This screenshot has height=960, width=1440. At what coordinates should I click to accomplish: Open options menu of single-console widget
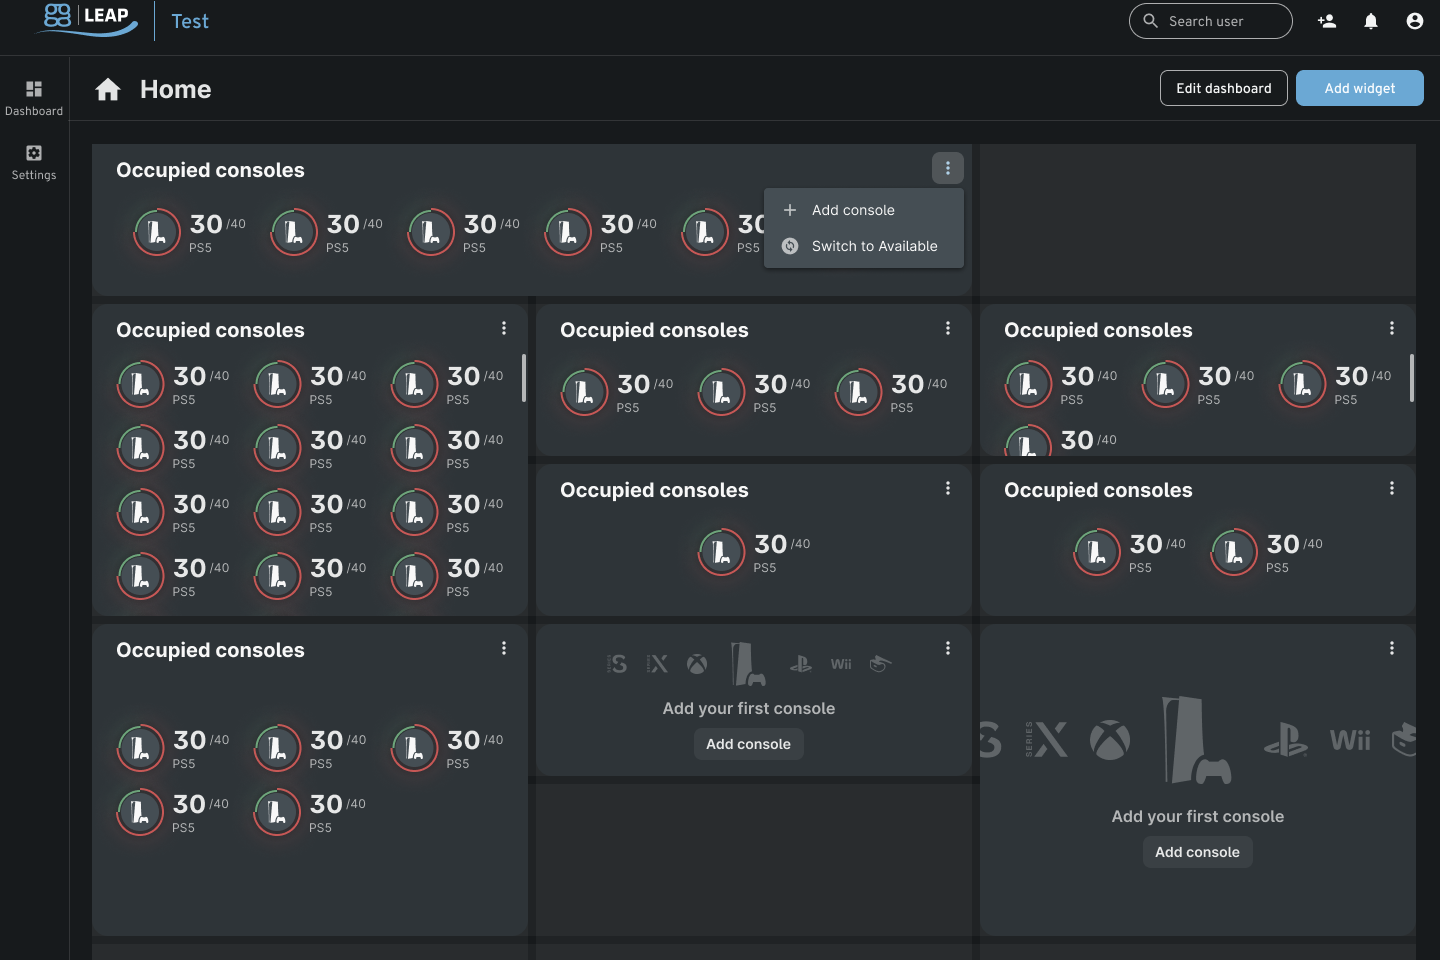(947, 488)
